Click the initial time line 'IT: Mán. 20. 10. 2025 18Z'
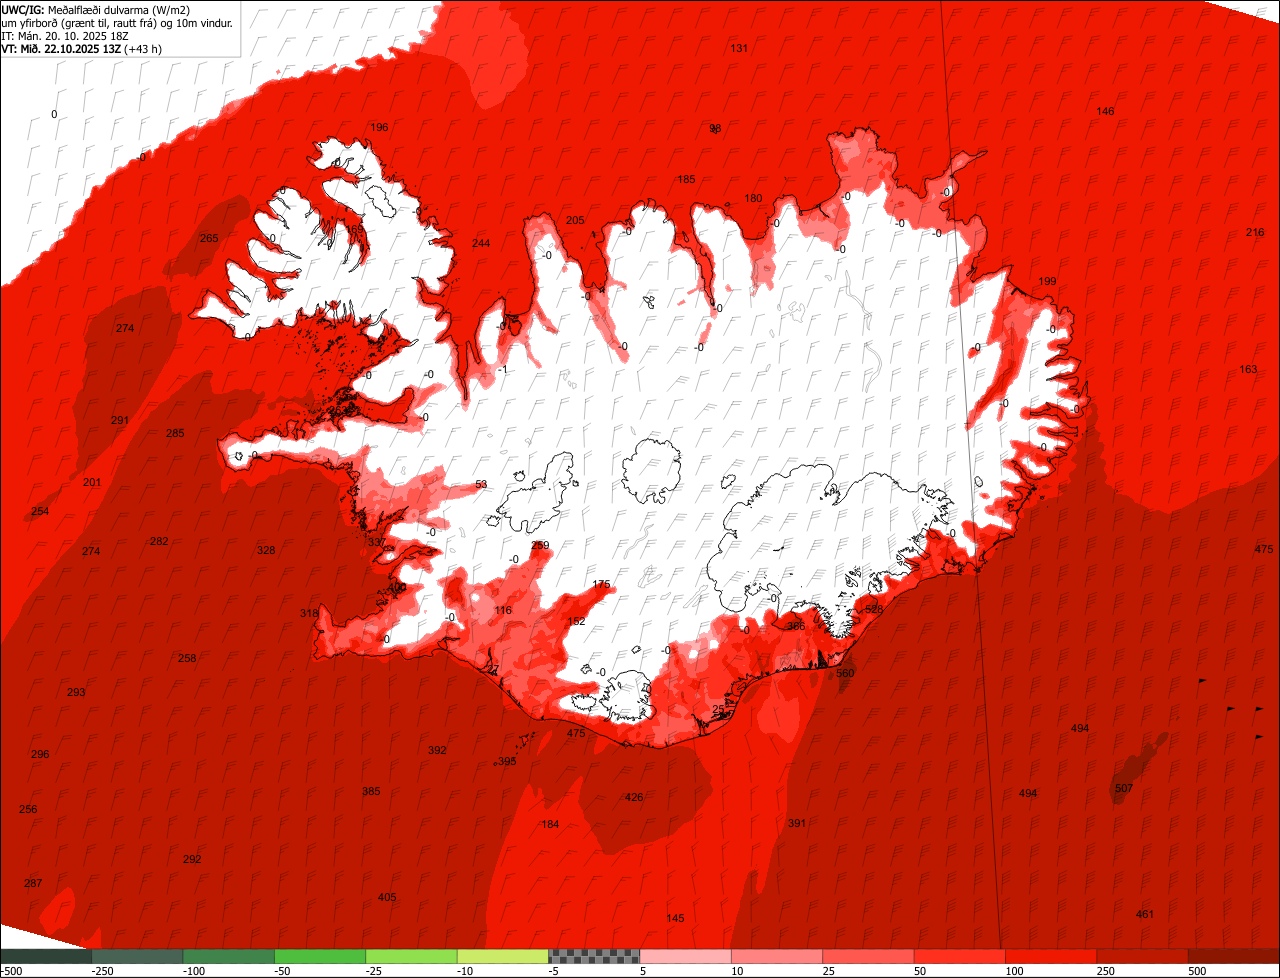 tap(65, 36)
